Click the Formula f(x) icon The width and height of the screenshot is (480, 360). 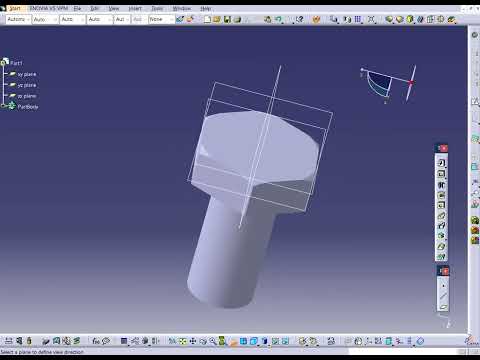coord(96,341)
